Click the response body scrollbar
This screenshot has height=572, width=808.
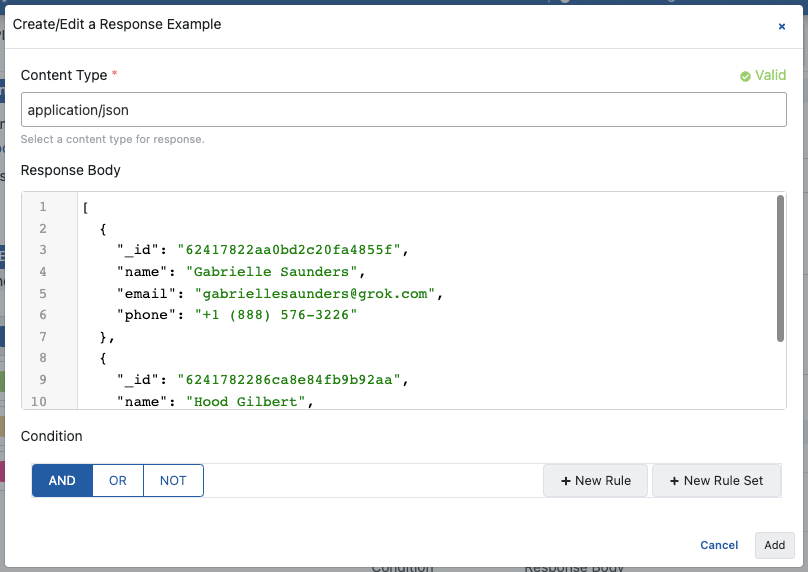pyautogui.click(x=780, y=268)
